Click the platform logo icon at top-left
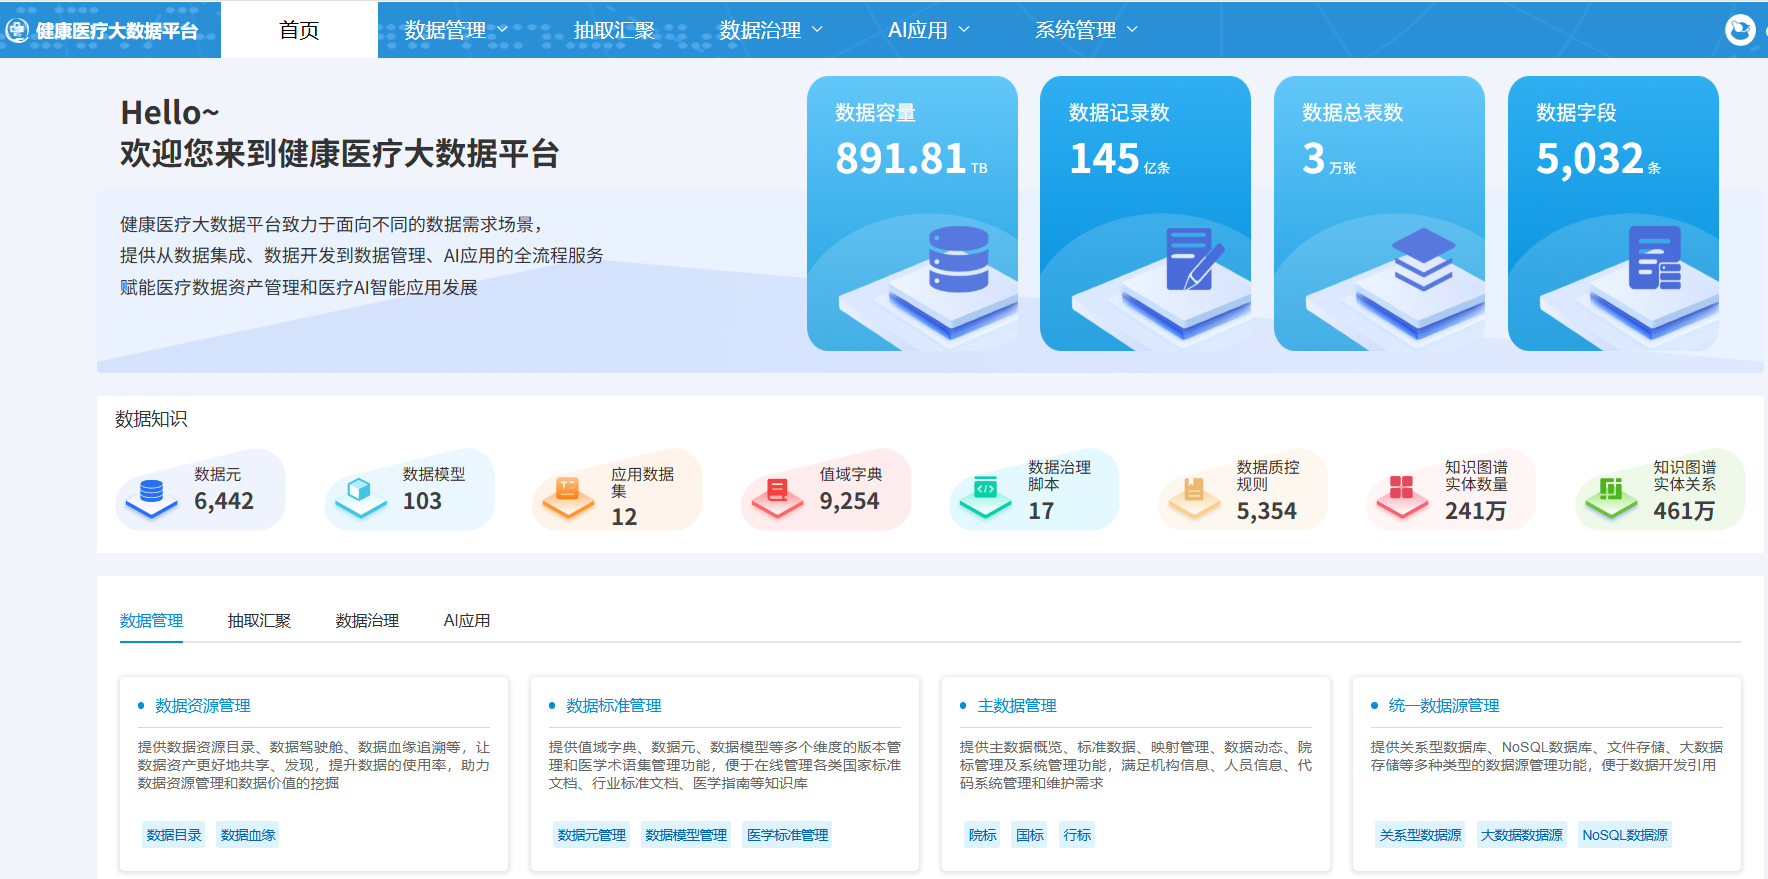Screen dimensions: 1768x879 (x=17, y=30)
